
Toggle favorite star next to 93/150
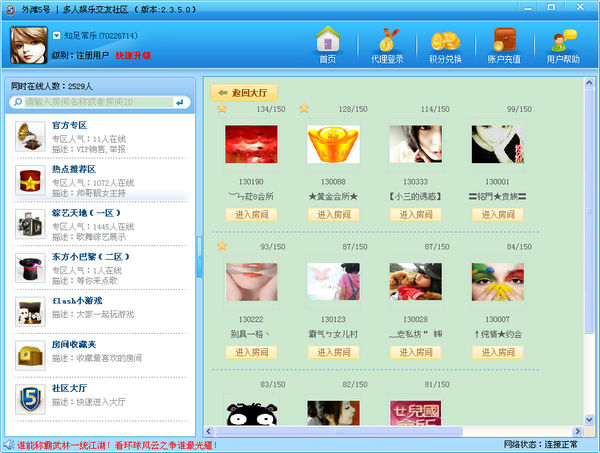pos(222,246)
